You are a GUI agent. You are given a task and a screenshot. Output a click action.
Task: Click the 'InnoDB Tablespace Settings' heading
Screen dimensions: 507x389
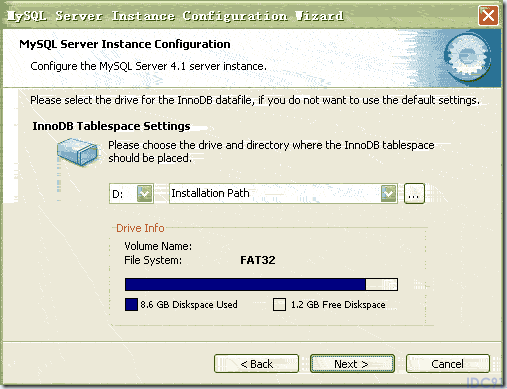pyautogui.click(x=111, y=126)
